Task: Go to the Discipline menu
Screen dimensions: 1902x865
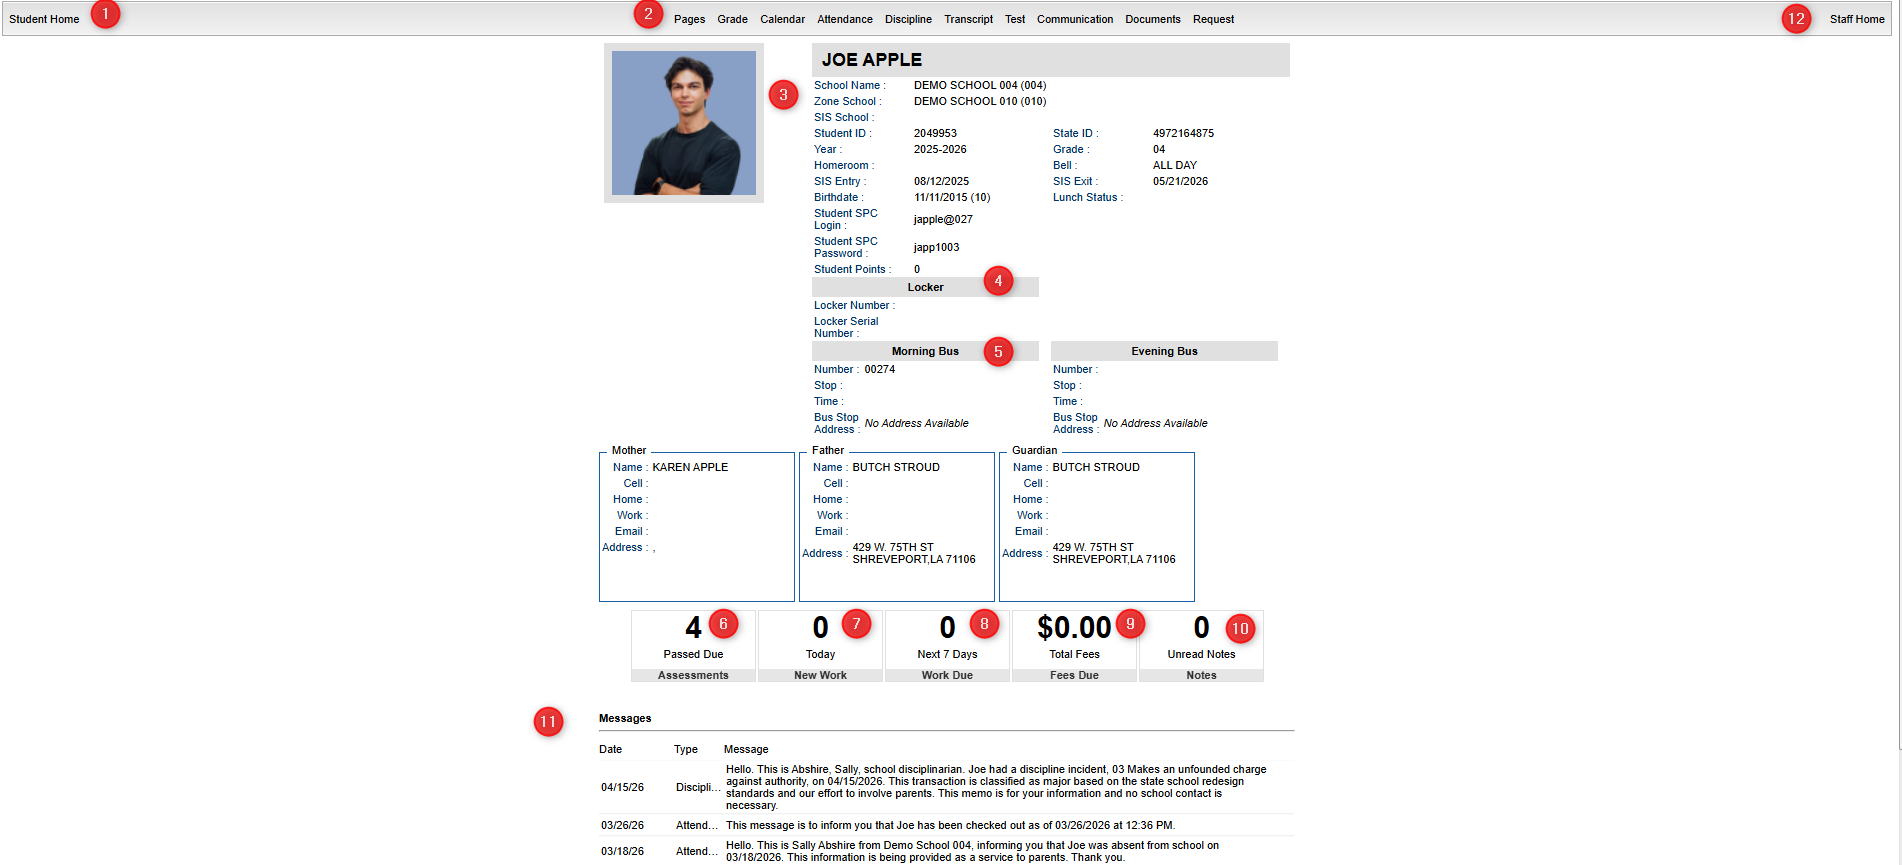Action: click(908, 19)
